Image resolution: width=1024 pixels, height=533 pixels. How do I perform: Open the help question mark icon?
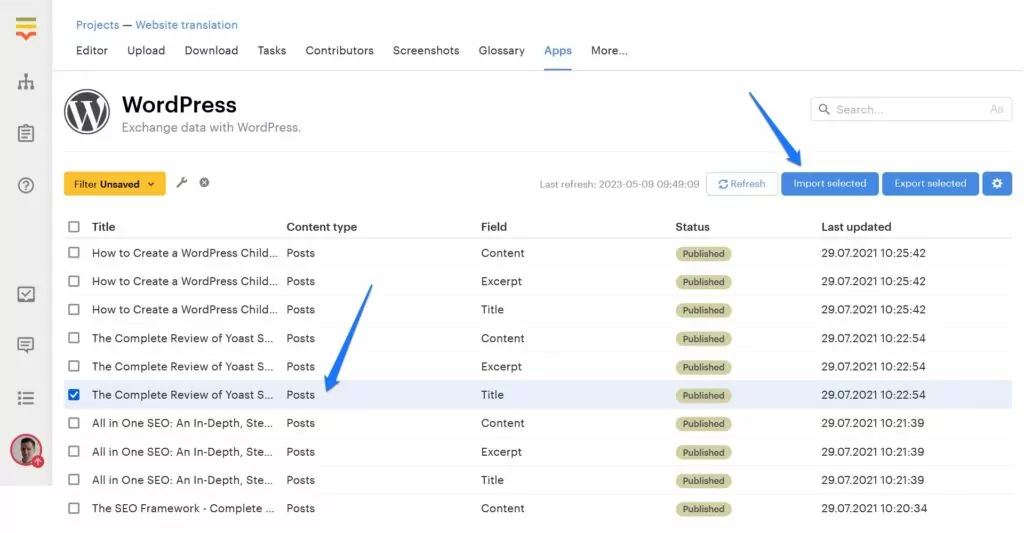coord(26,185)
